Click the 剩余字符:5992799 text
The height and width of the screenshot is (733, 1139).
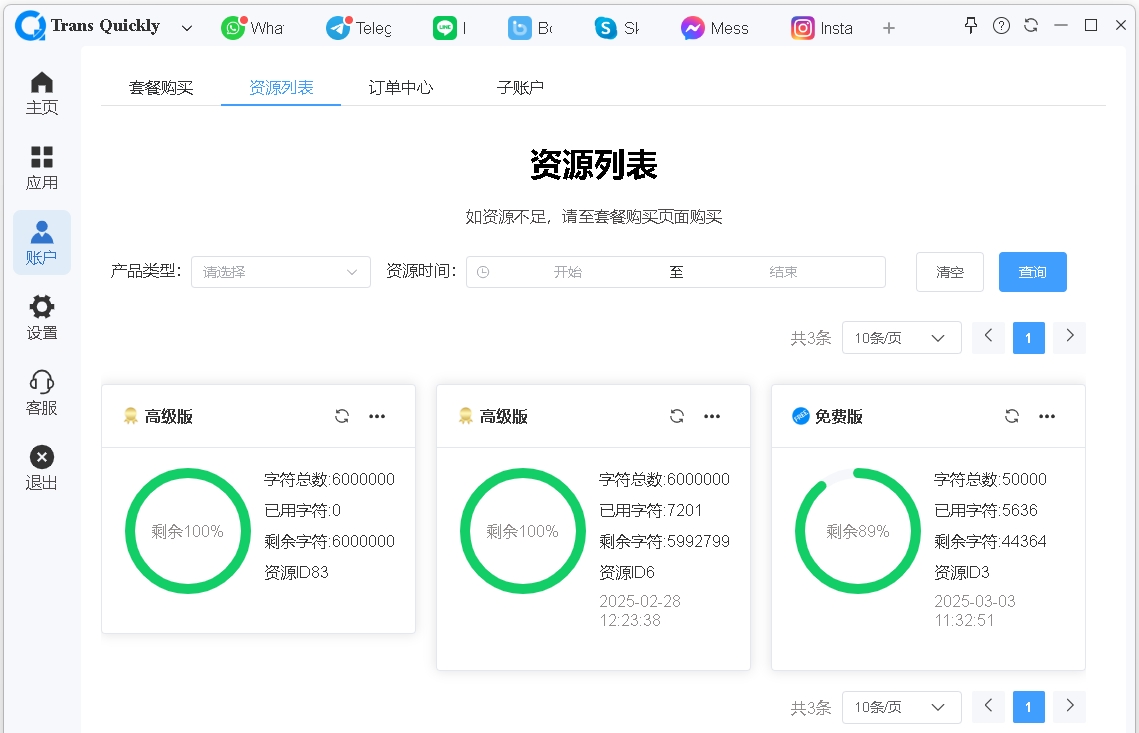coord(664,541)
